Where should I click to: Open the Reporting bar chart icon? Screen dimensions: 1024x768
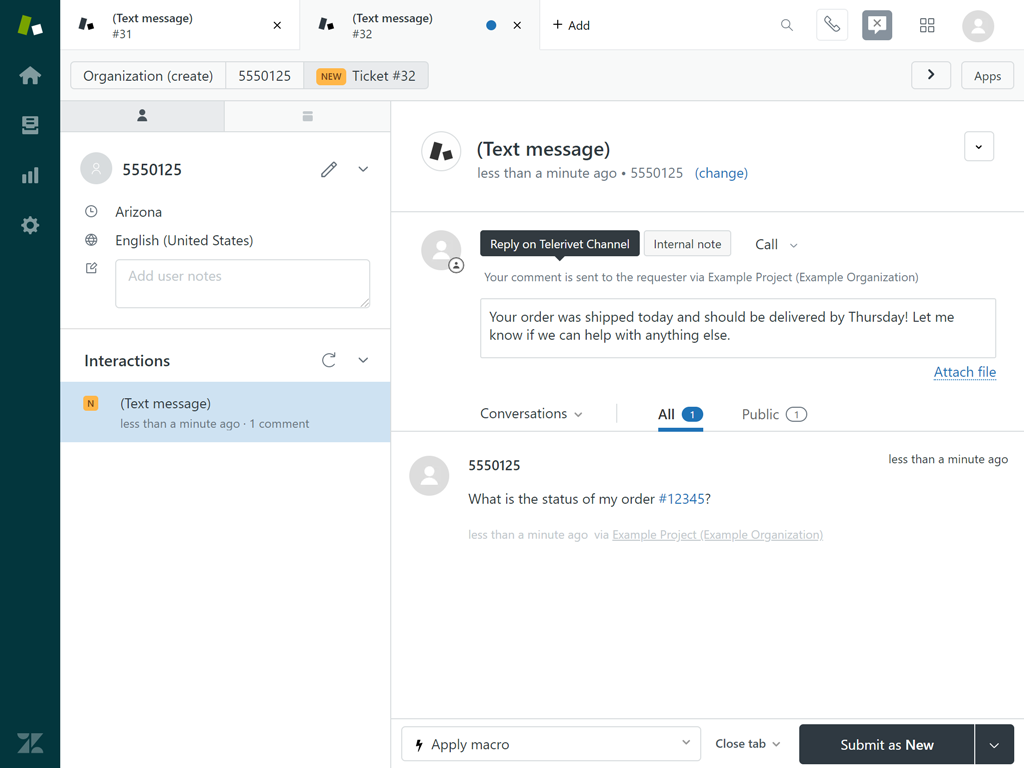(x=30, y=175)
